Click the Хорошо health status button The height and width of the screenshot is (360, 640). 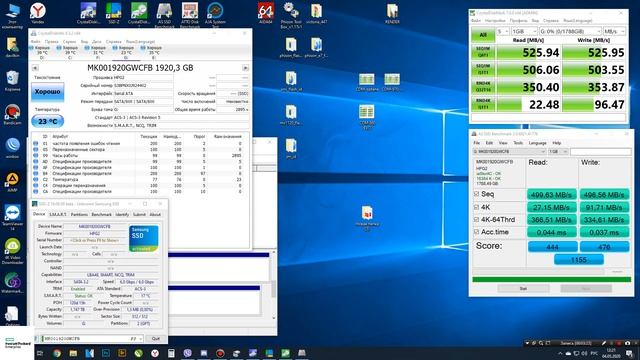point(47,92)
